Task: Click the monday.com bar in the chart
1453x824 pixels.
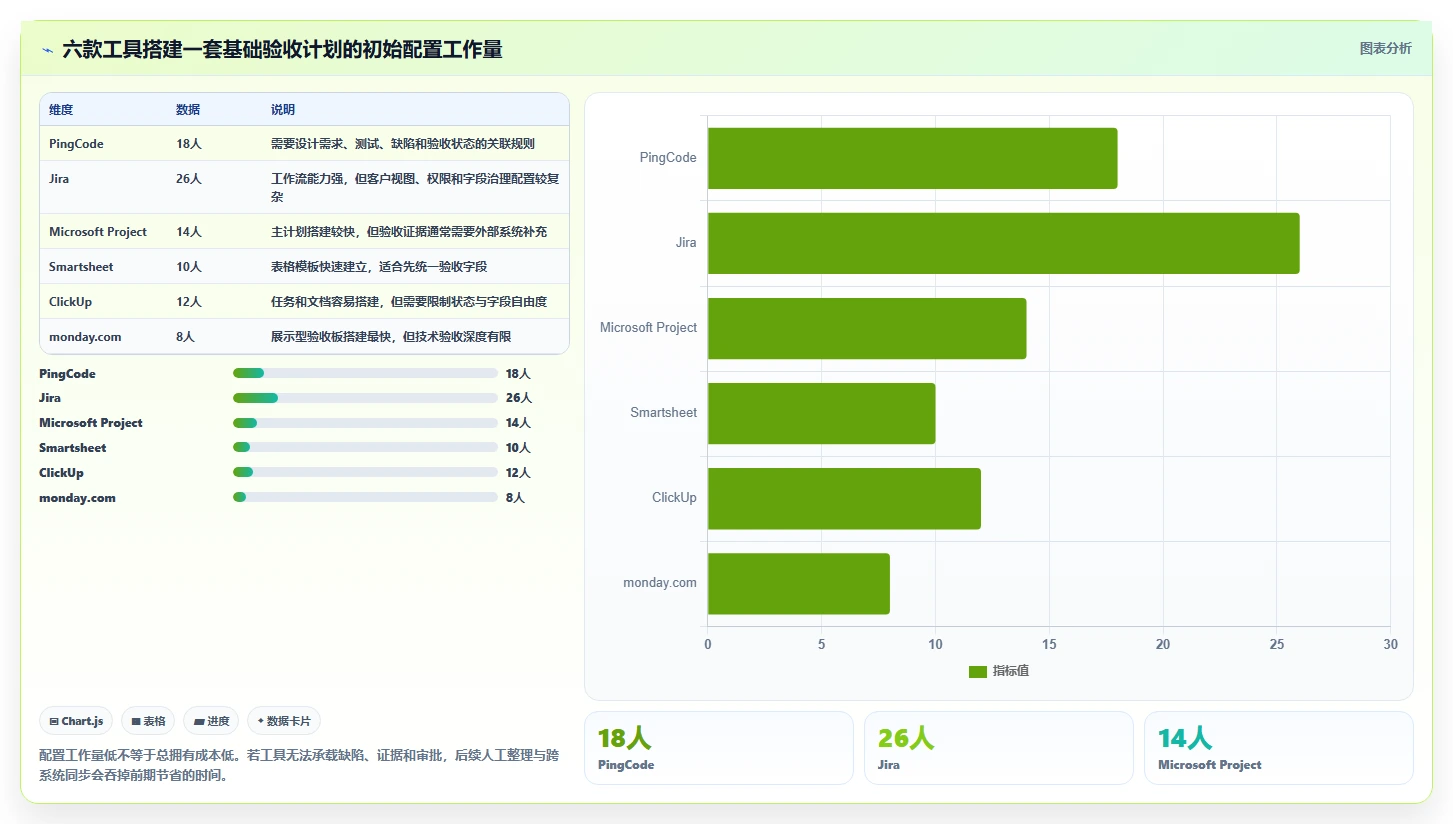Action: point(798,583)
